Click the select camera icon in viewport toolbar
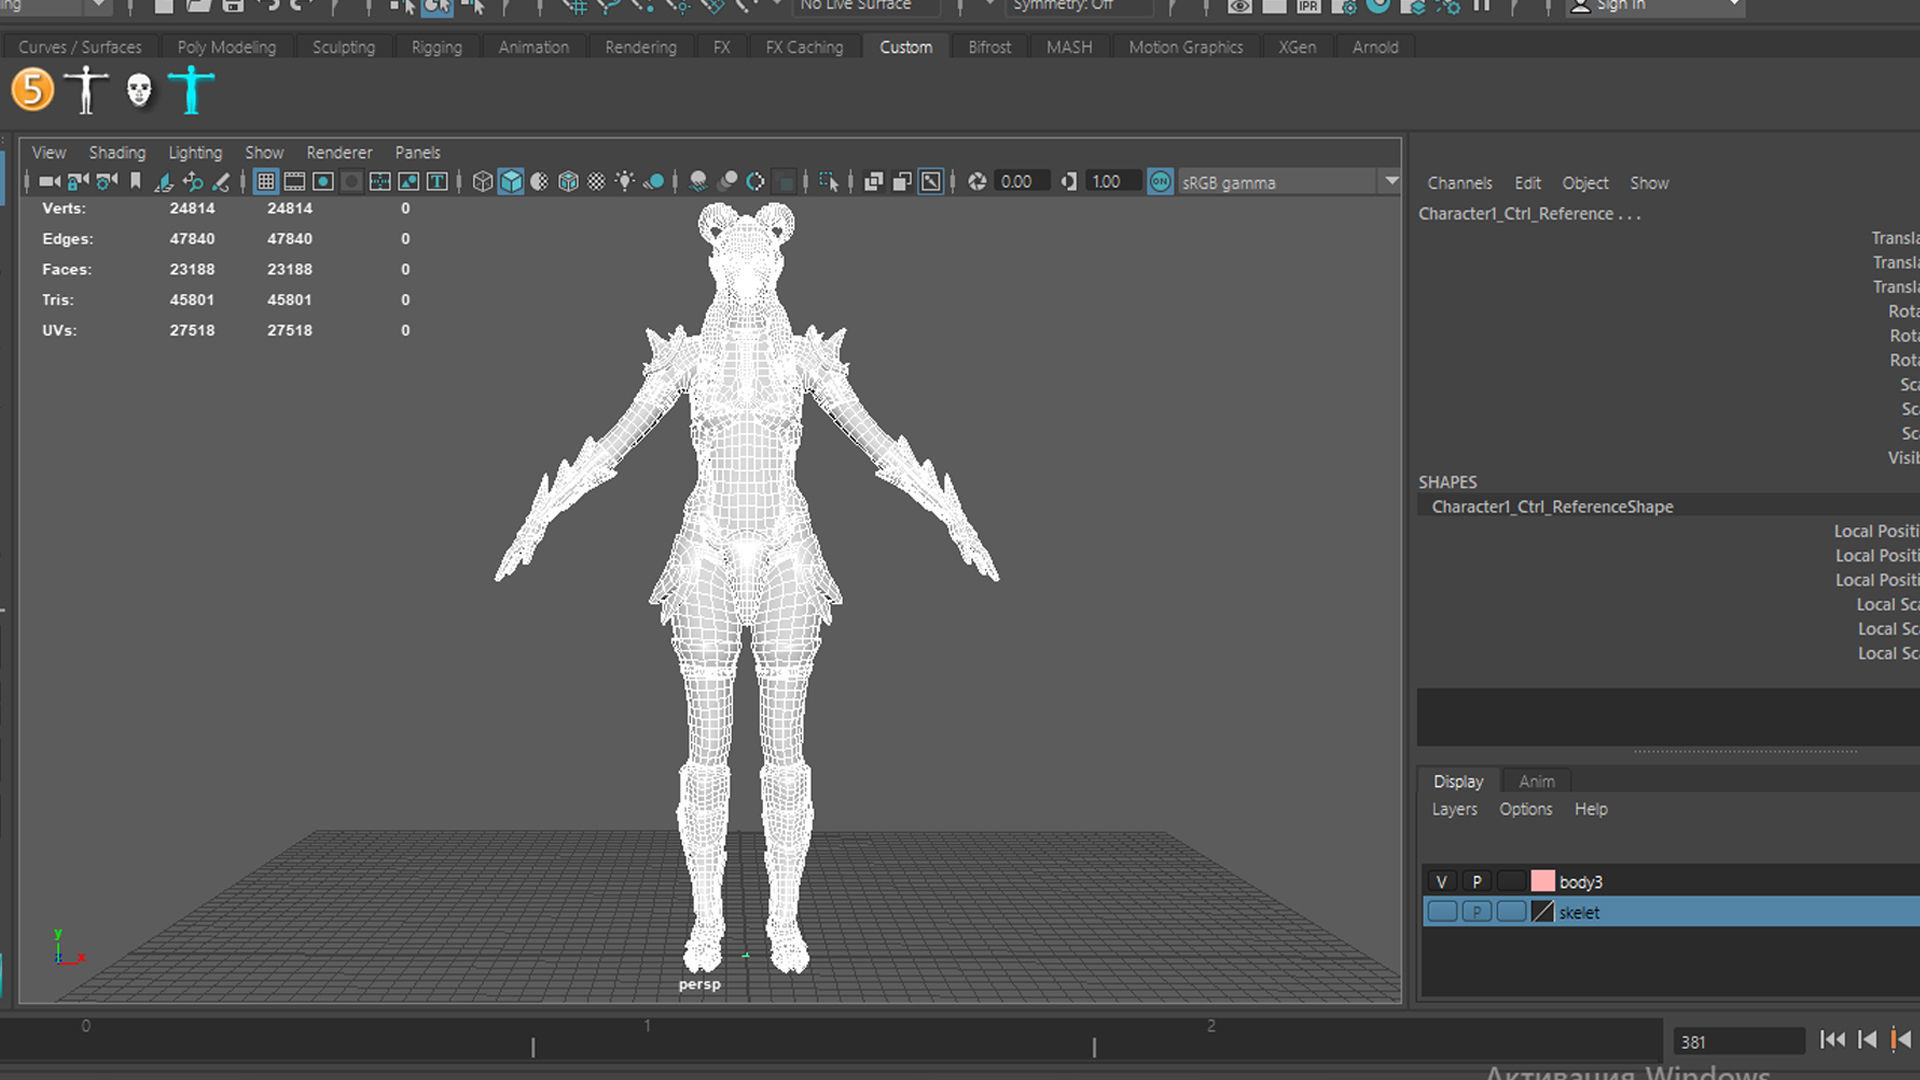The height and width of the screenshot is (1080, 1920). (49, 181)
